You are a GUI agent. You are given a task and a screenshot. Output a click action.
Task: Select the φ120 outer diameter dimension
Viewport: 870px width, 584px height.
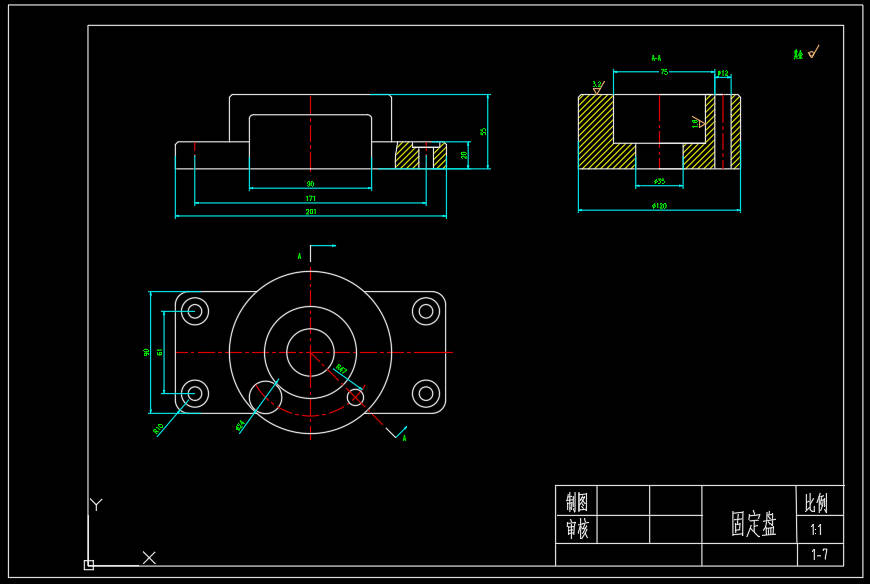[659, 206]
